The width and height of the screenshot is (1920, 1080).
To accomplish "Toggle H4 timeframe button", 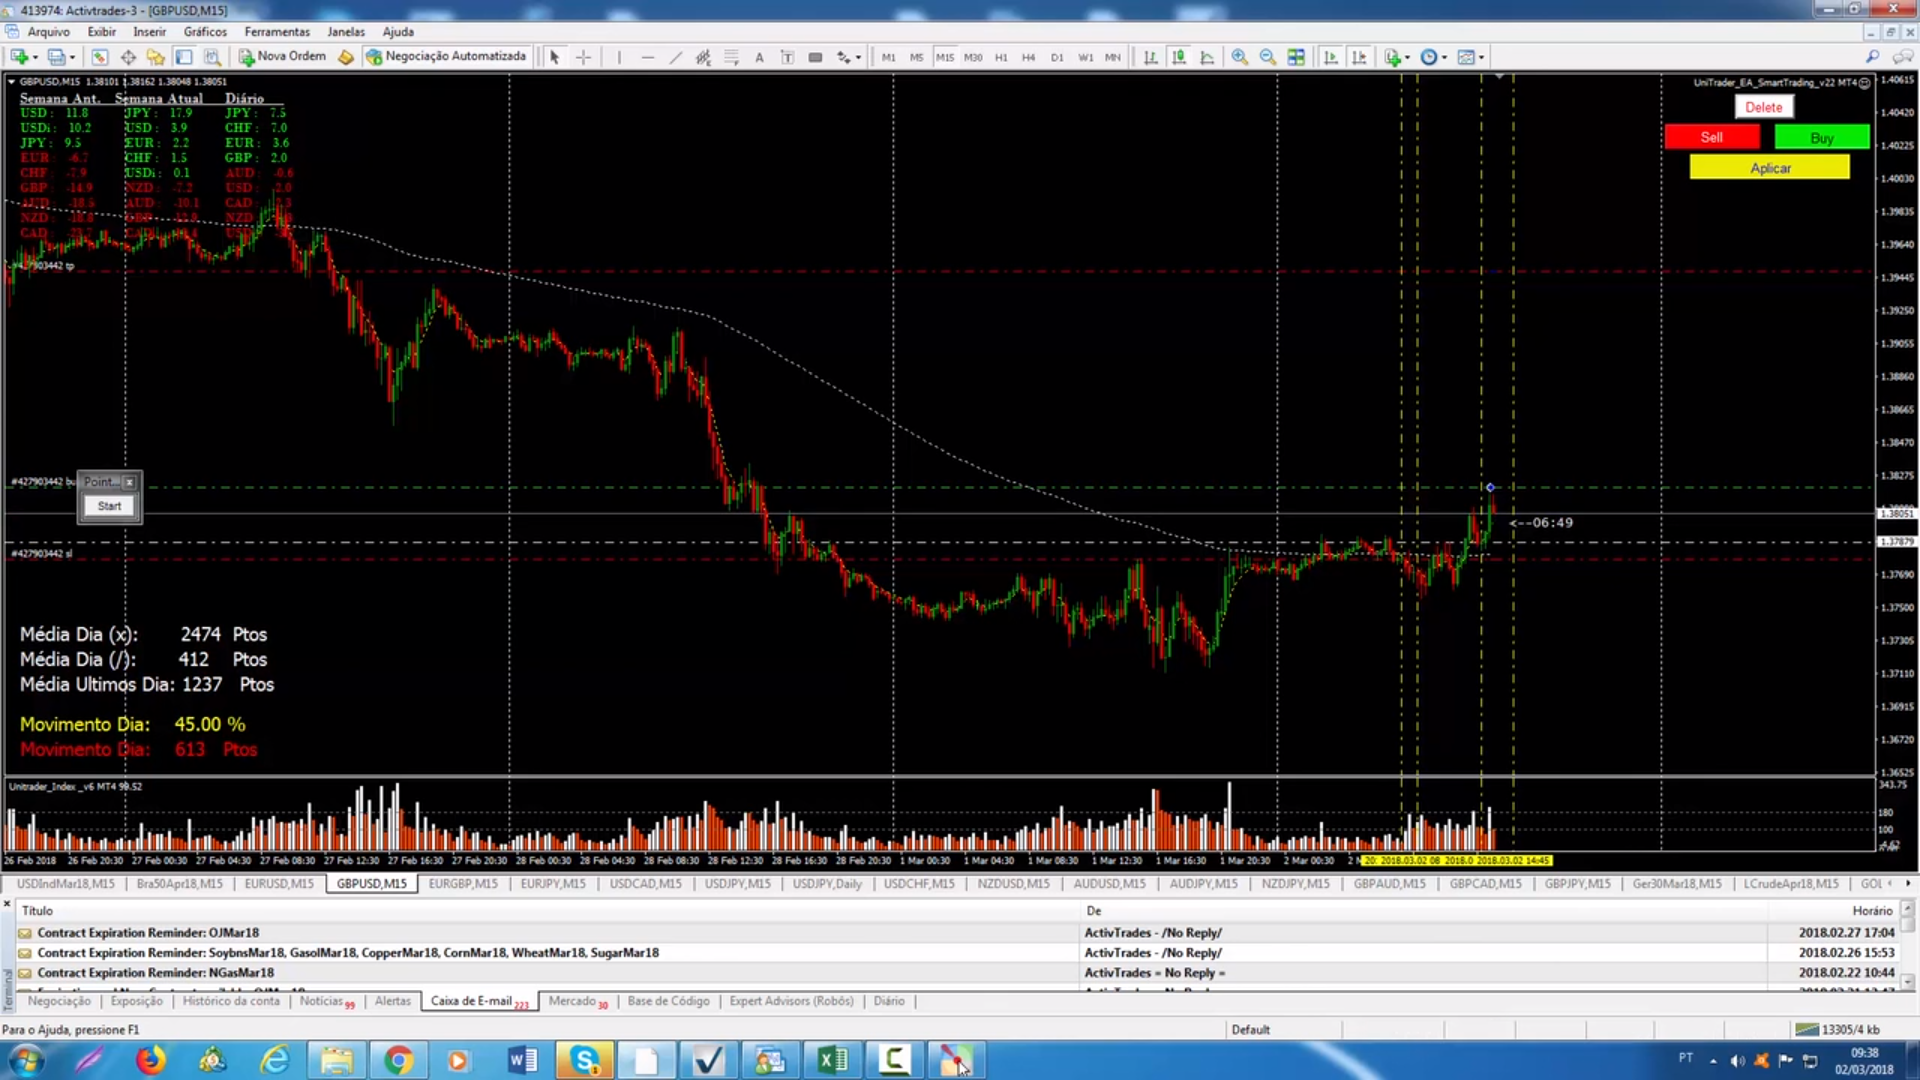I will pos(1029,57).
